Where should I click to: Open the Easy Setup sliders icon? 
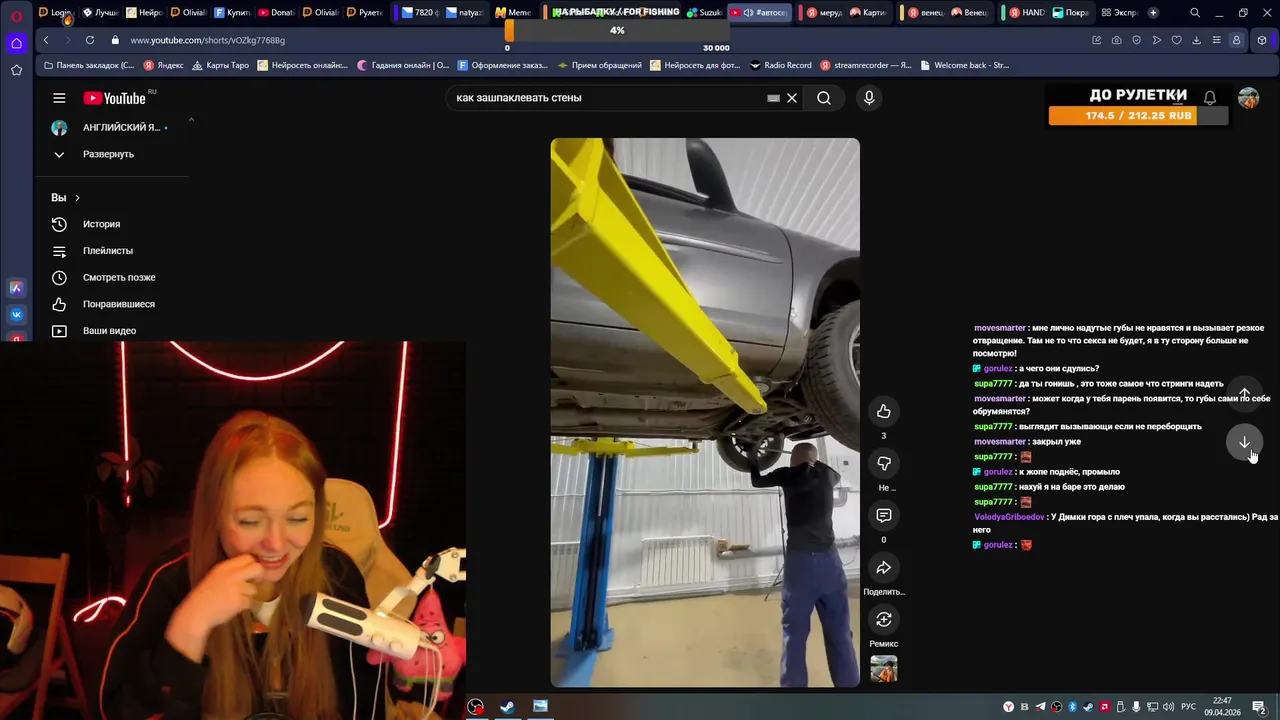click(x=1216, y=40)
